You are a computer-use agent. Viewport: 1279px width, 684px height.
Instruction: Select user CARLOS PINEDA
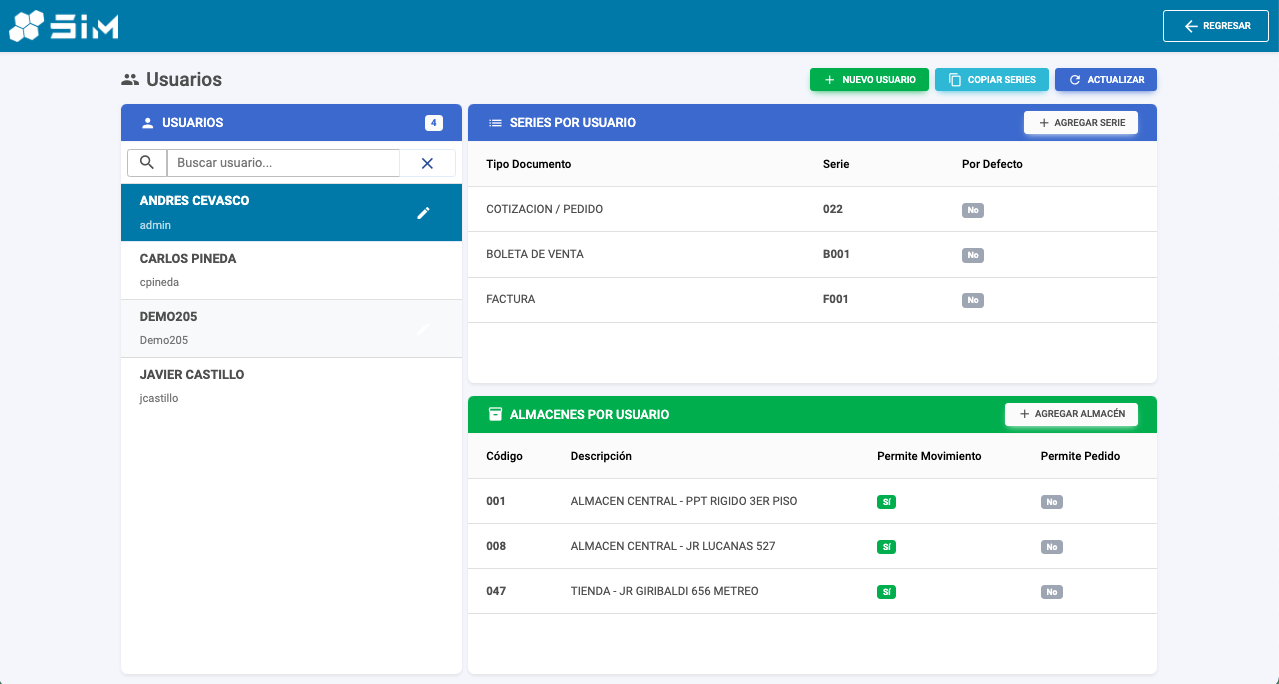click(x=291, y=270)
